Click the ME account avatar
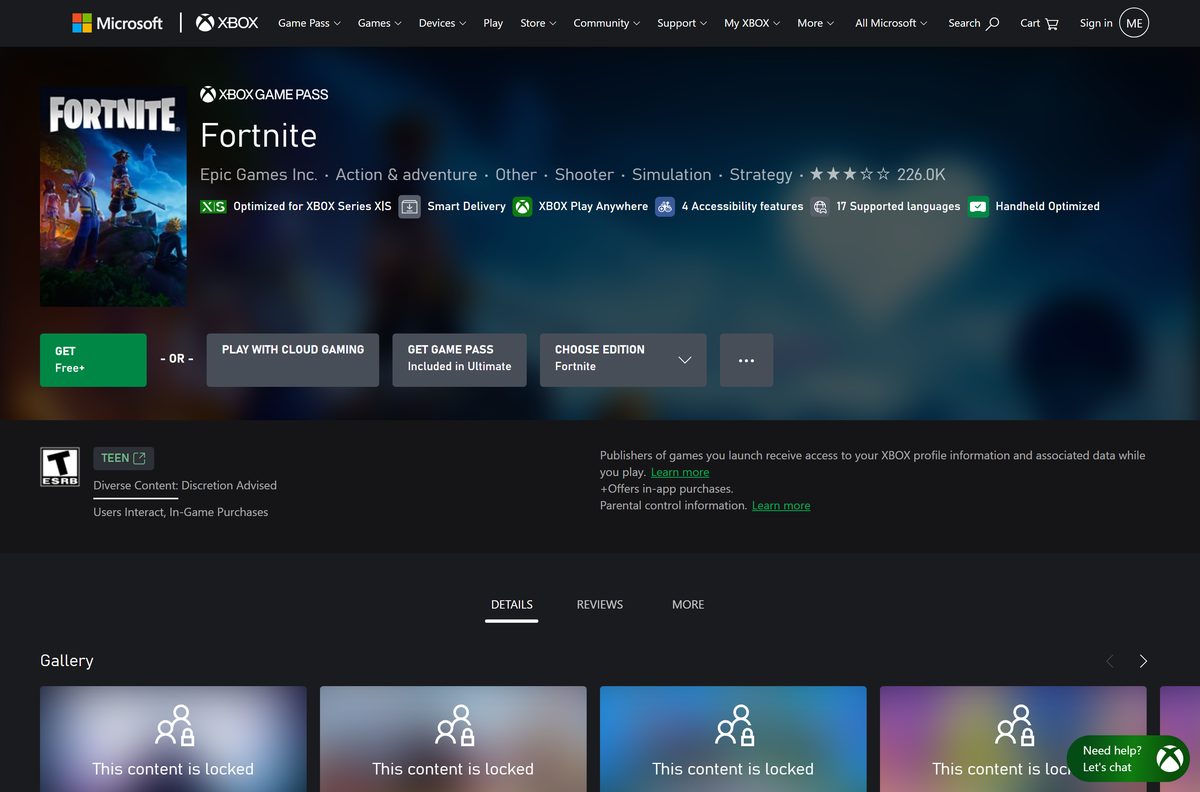The width and height of the screenshot is (1200, 792). [1134, 22]
